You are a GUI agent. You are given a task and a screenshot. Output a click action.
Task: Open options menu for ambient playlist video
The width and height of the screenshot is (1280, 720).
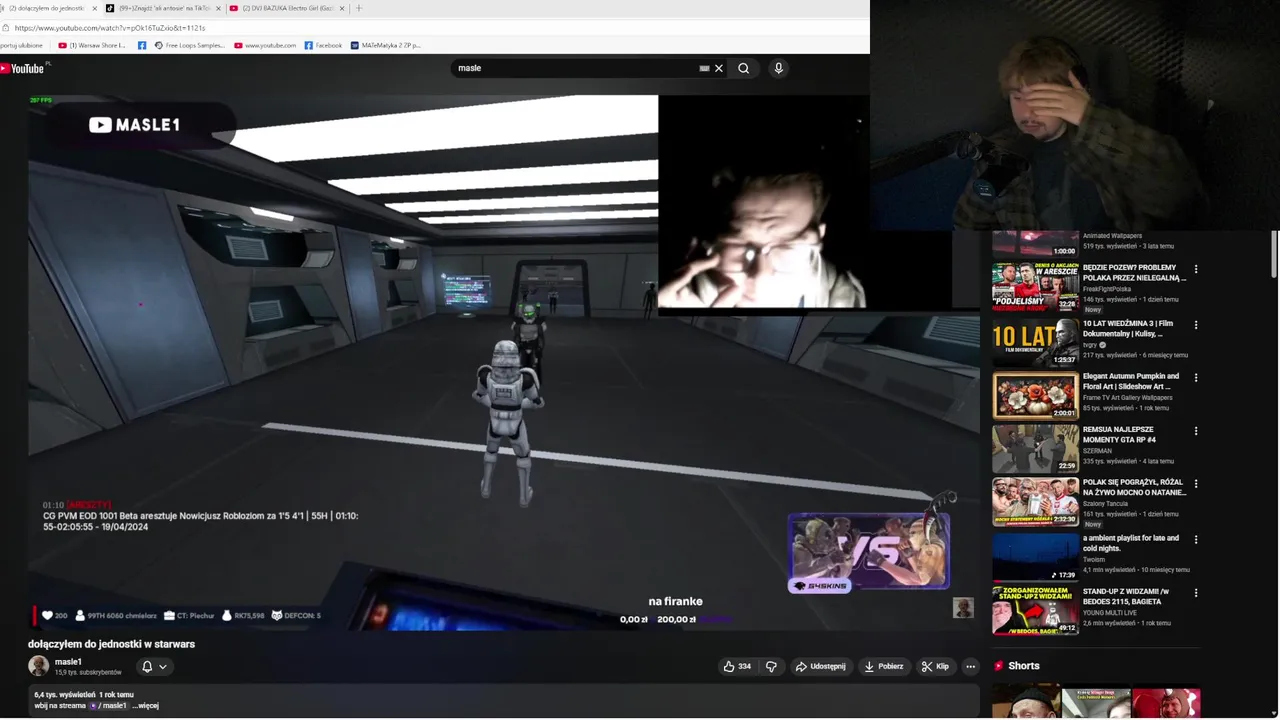(1195, 540)
